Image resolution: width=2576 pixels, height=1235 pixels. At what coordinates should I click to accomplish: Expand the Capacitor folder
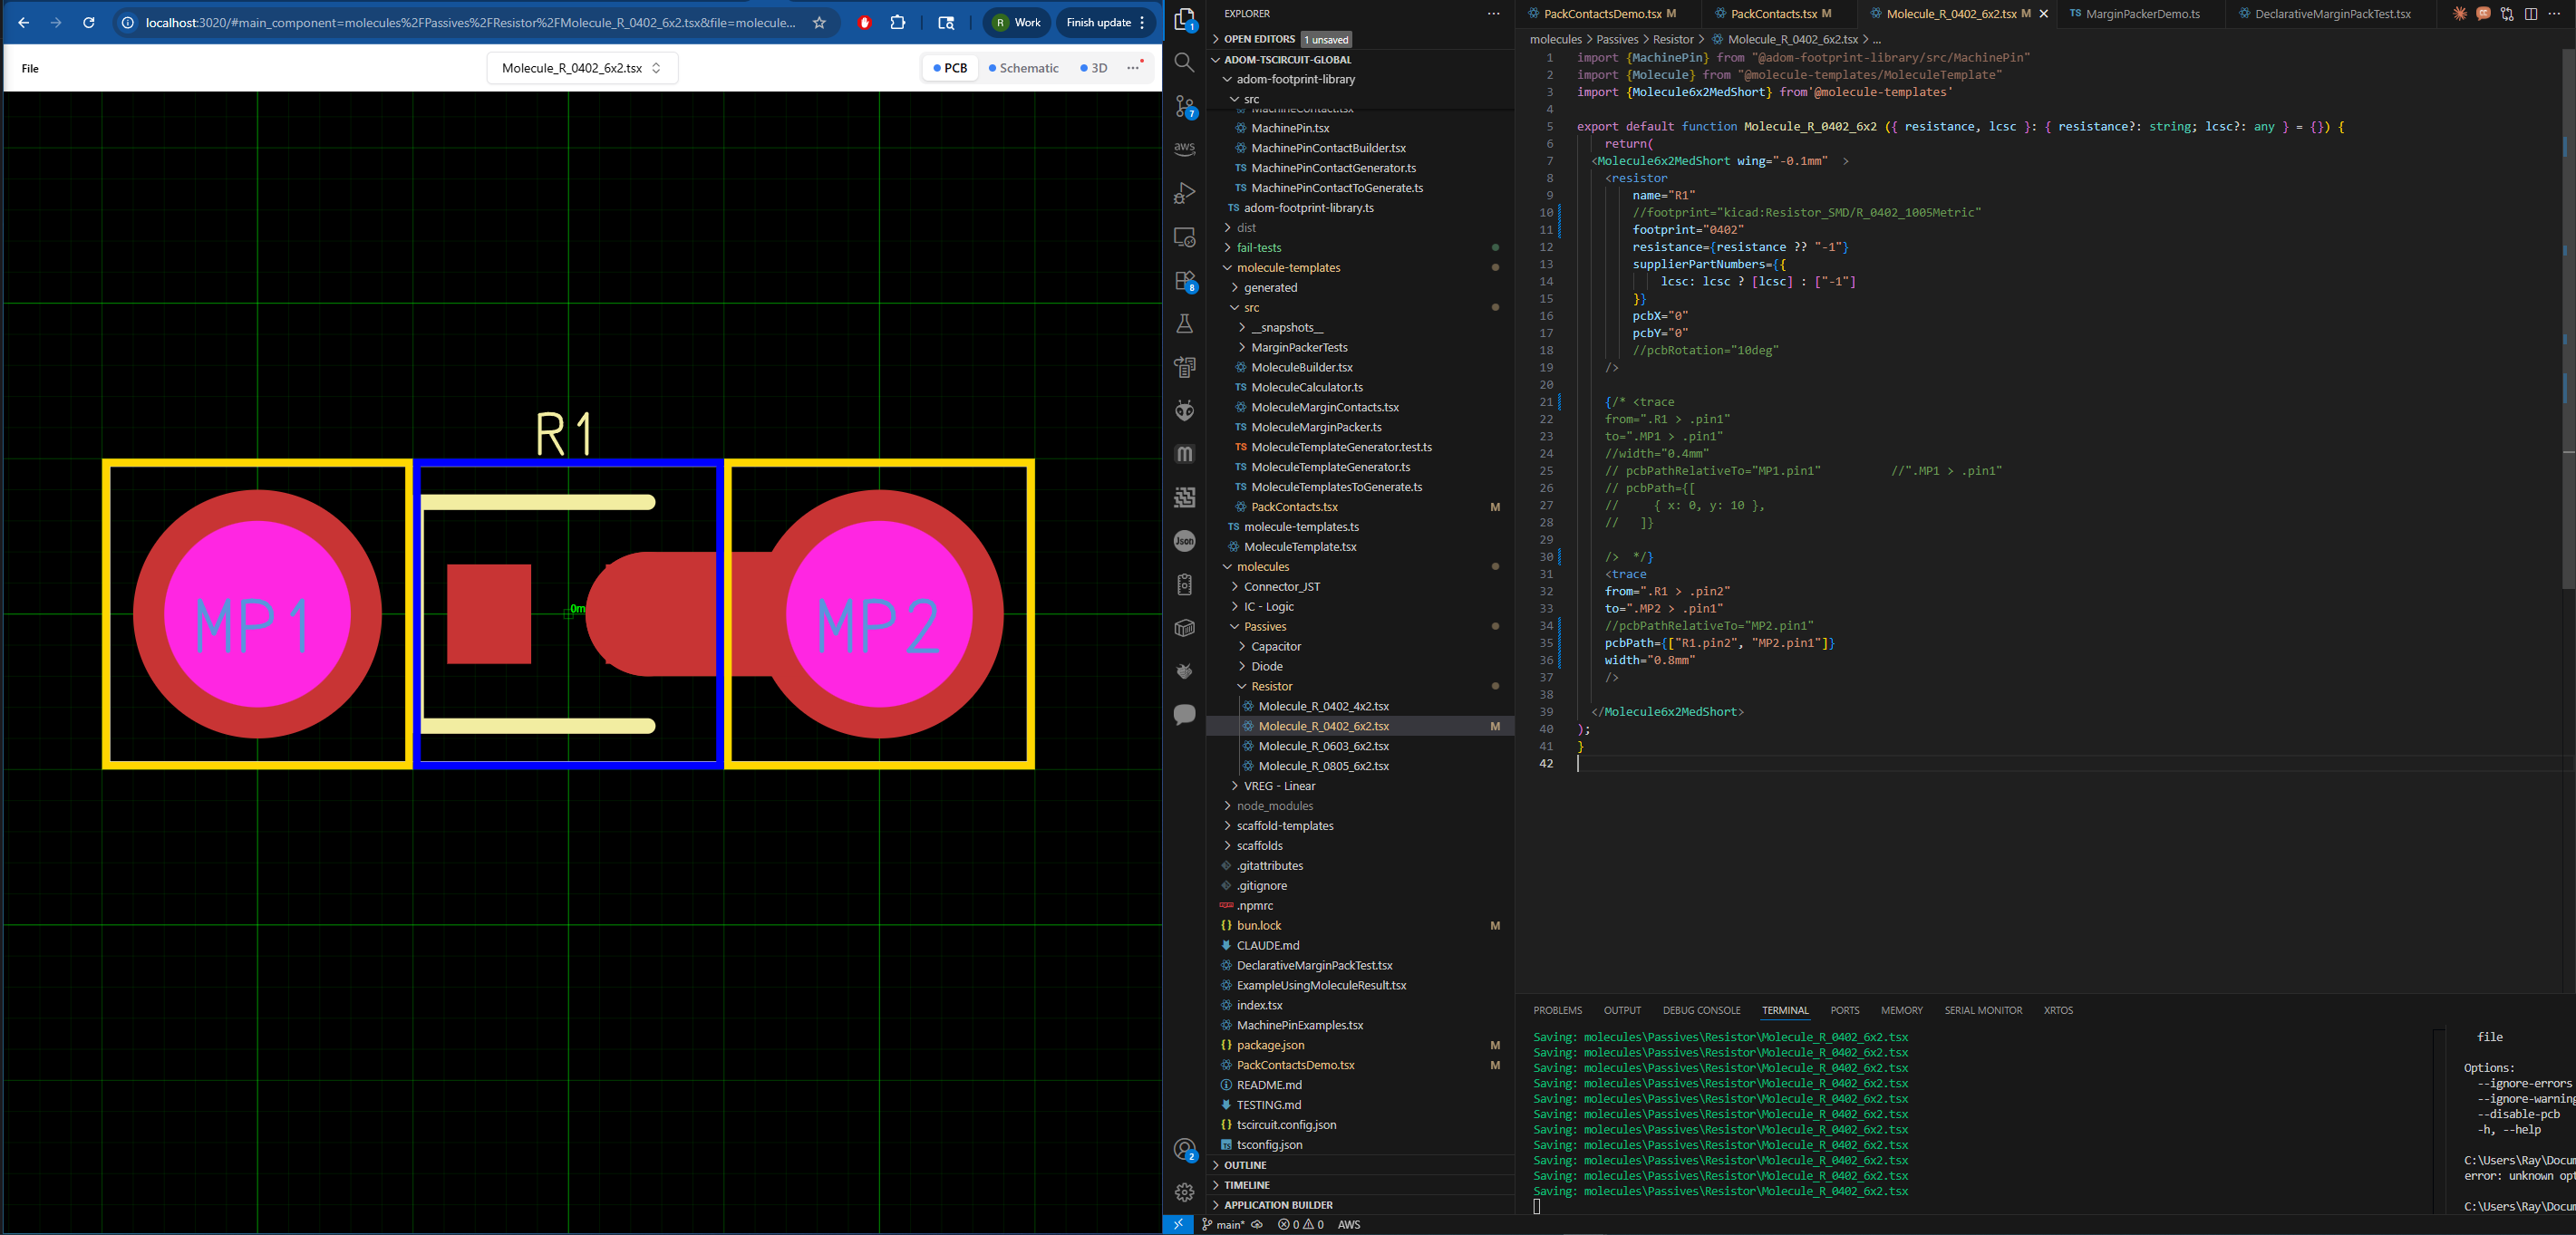pos(1276,646)
